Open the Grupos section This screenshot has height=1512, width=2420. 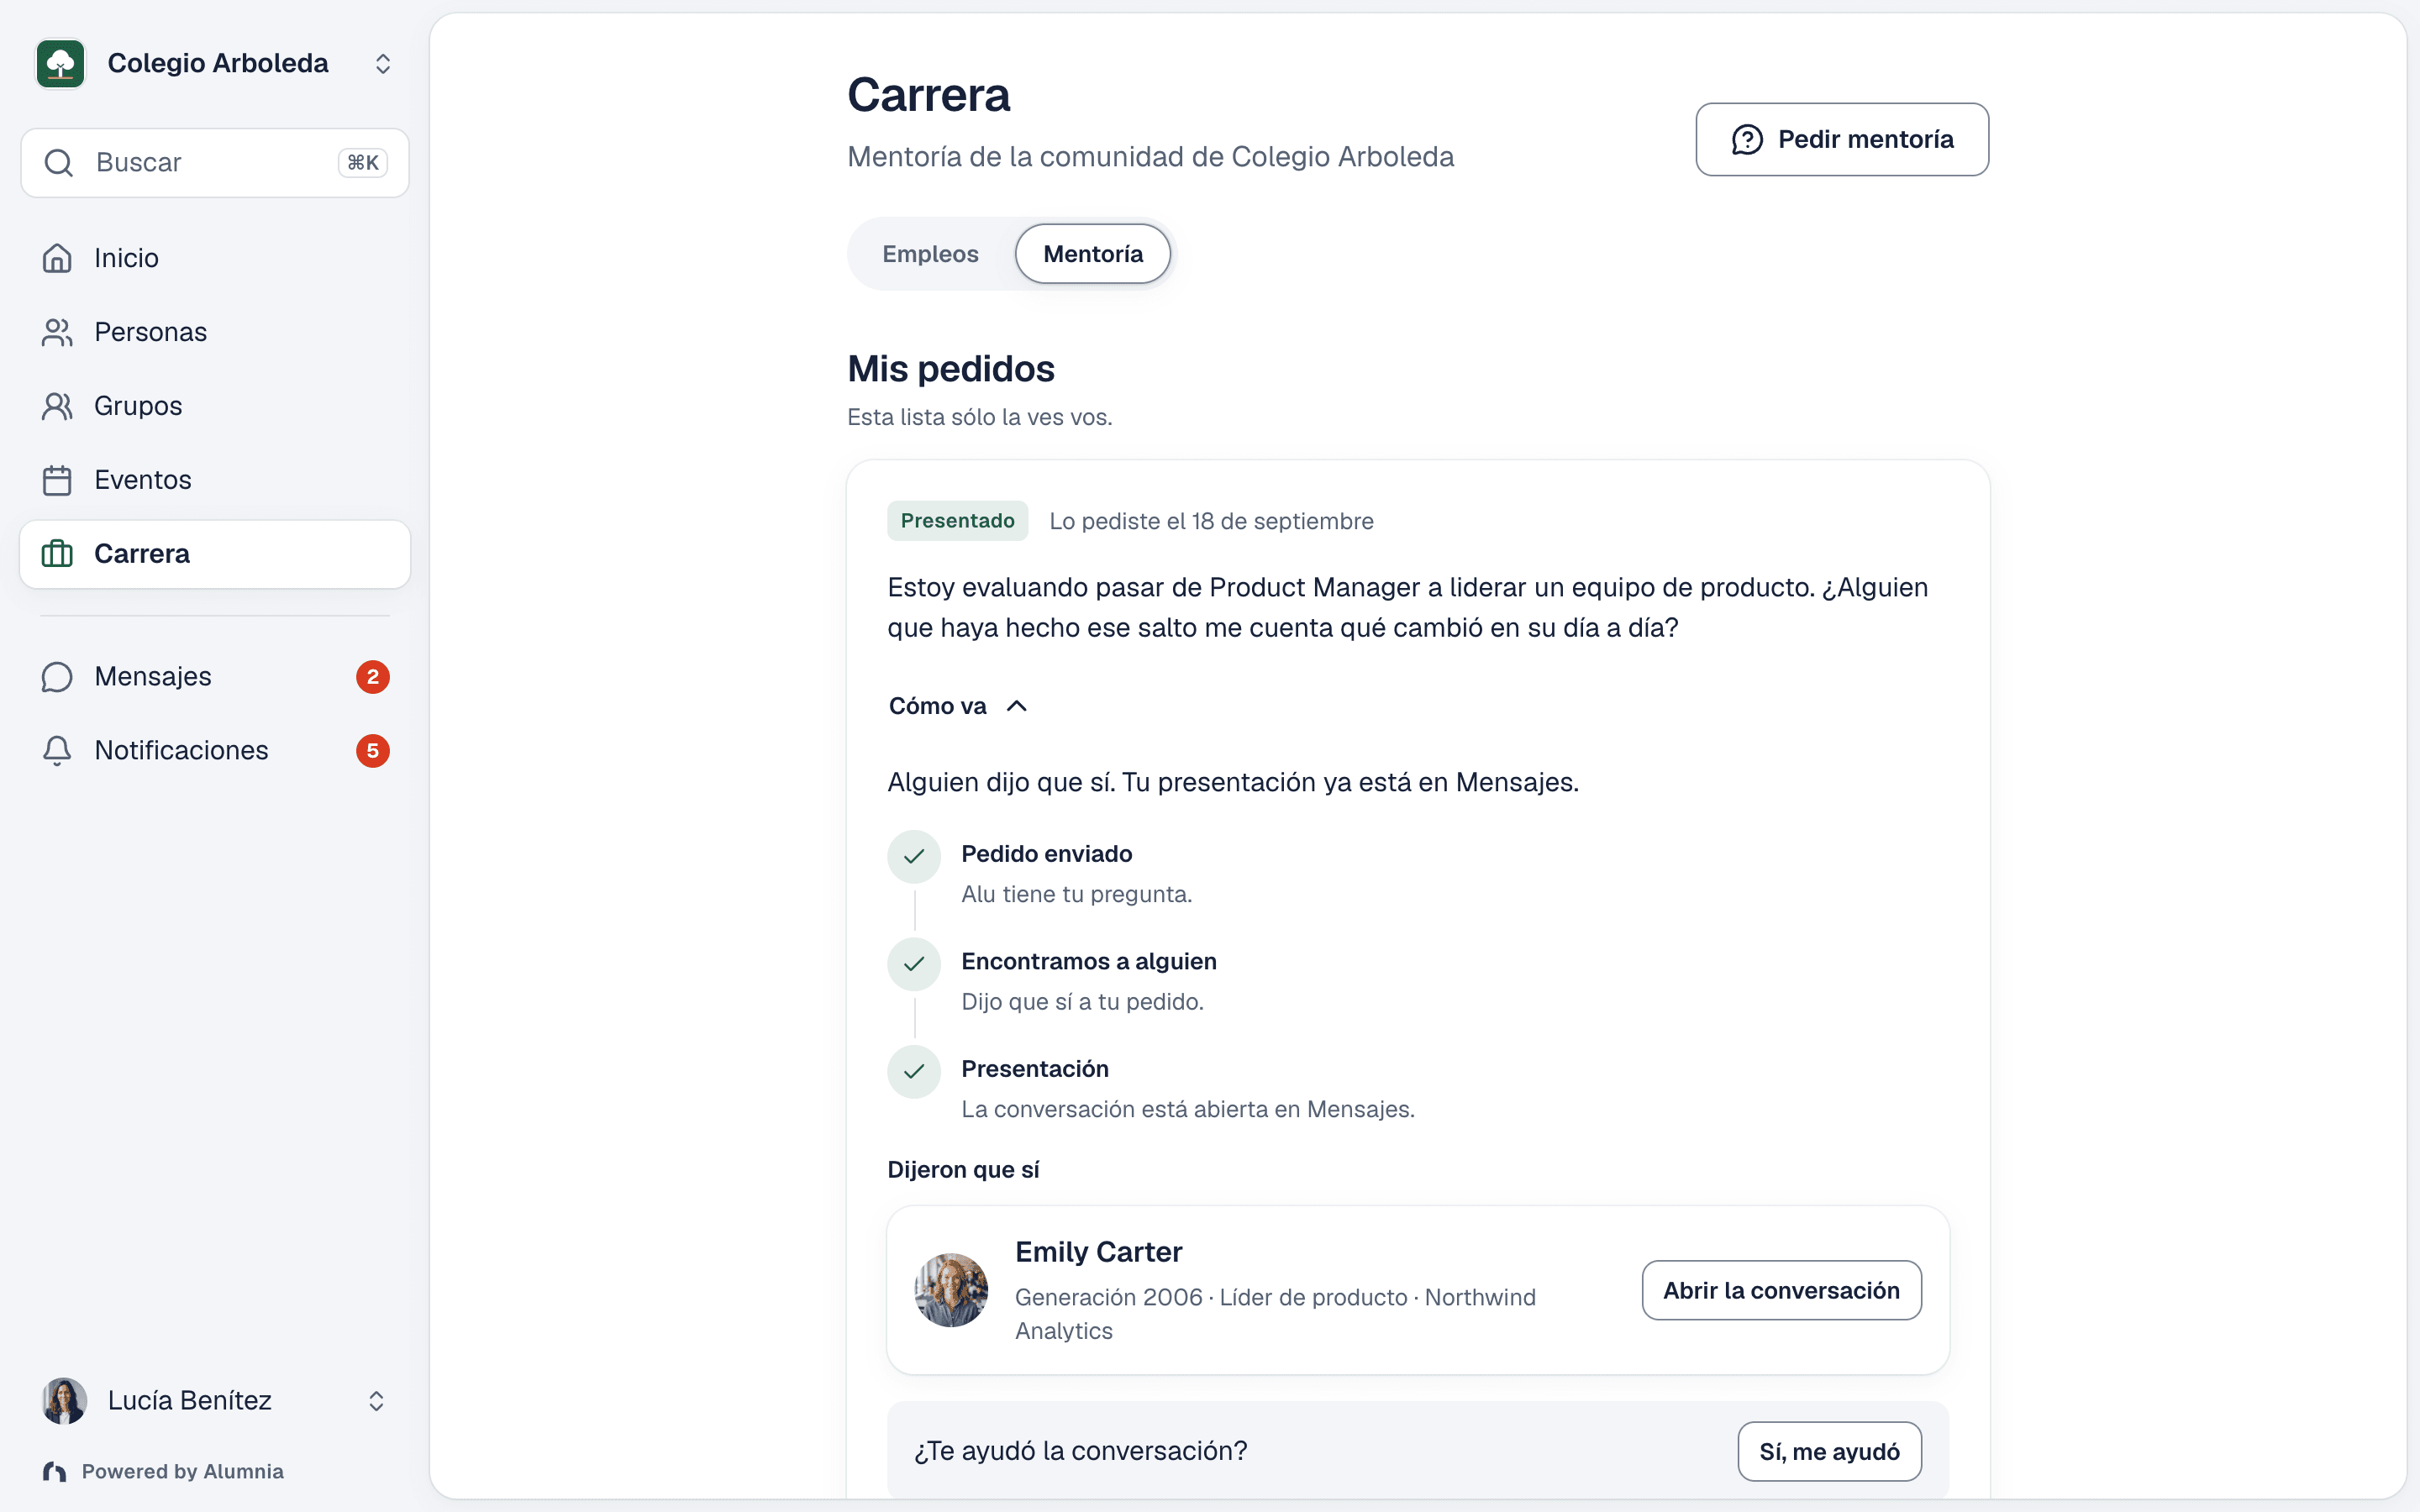click(x=215, y=406)
